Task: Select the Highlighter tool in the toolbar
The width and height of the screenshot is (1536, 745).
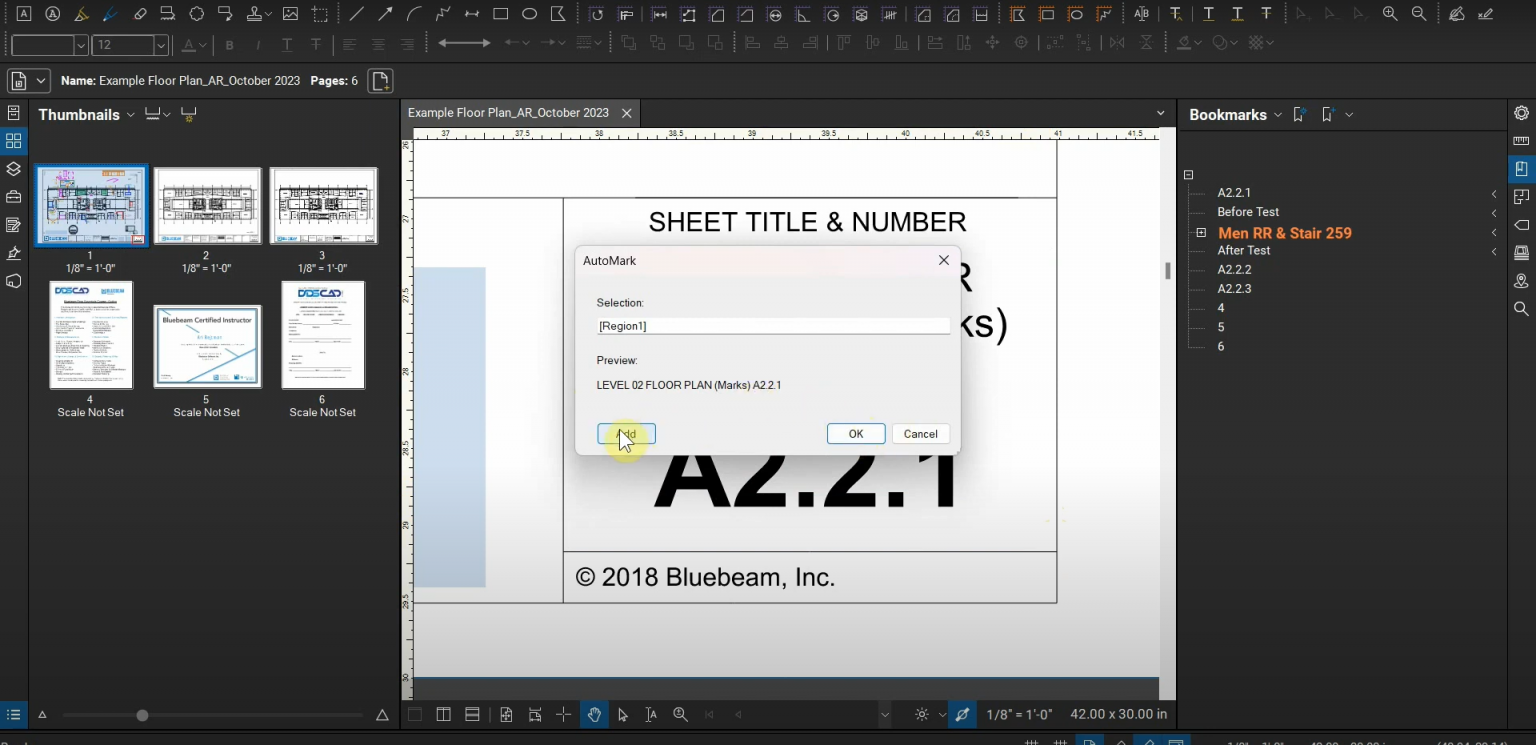Action: (81, 14)
